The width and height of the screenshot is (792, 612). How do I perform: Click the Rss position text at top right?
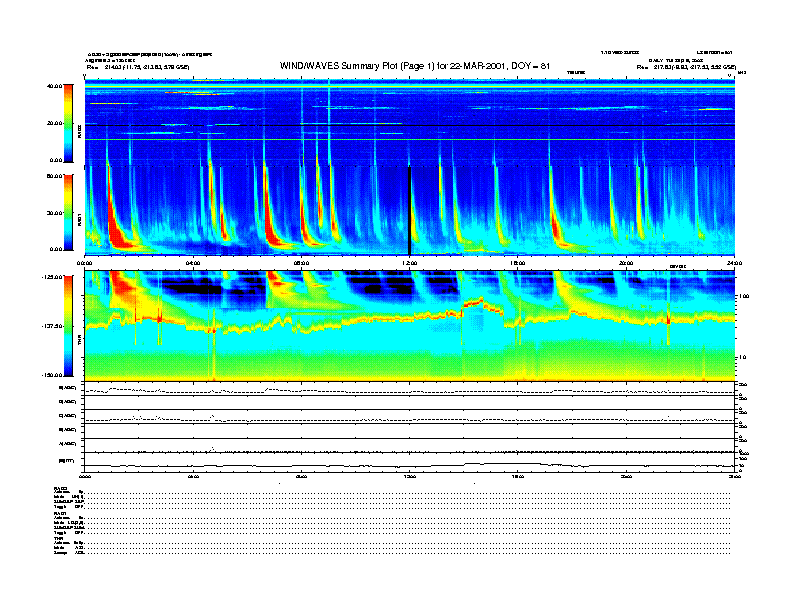click(x=686, y=67)
